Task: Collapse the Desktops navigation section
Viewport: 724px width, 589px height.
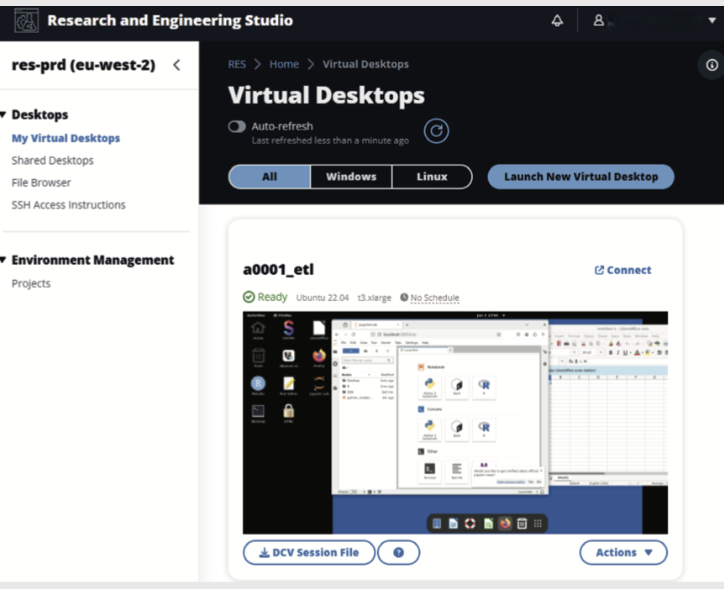Action: pos(4,115)
